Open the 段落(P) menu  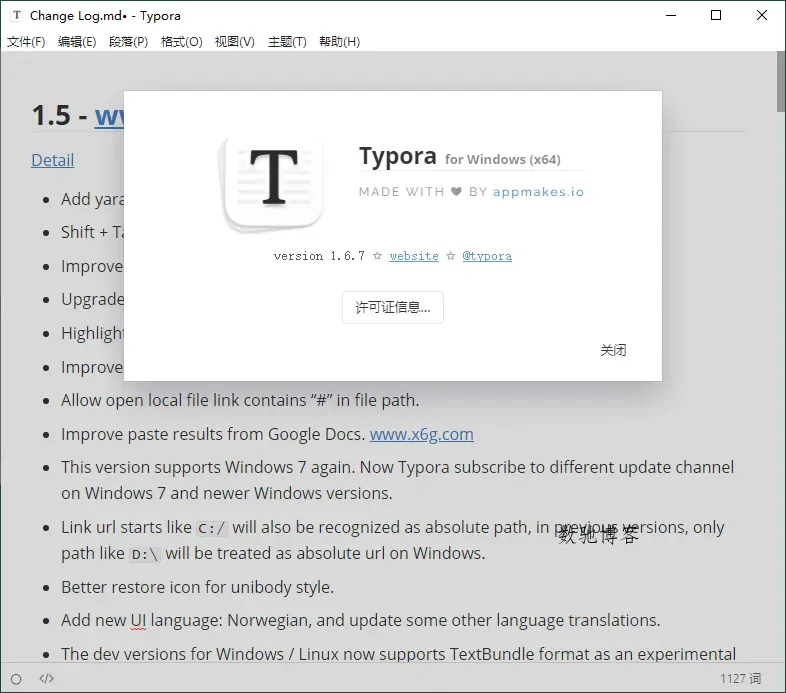click(x=128, y=42)
